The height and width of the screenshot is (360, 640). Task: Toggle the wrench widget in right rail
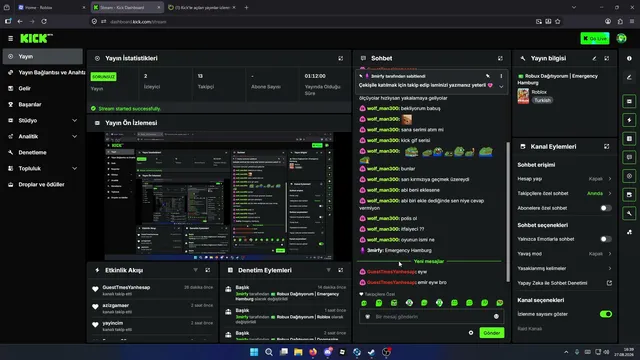coord(629,213)
